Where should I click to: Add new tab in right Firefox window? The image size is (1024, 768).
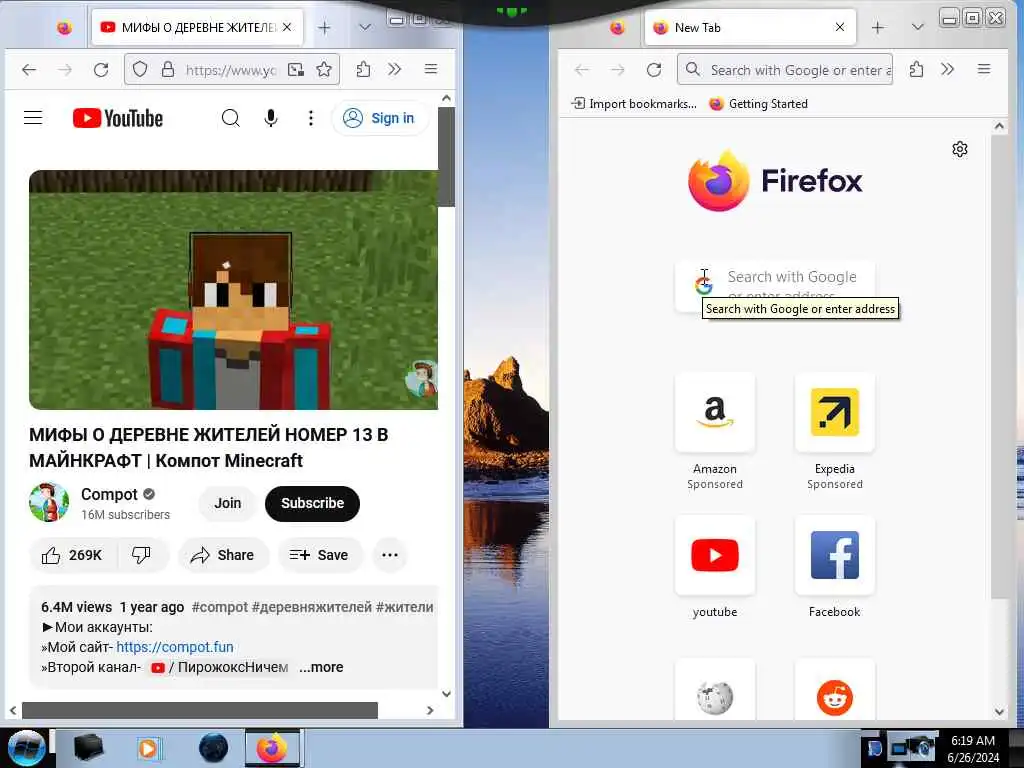click(x=878, y=27)
